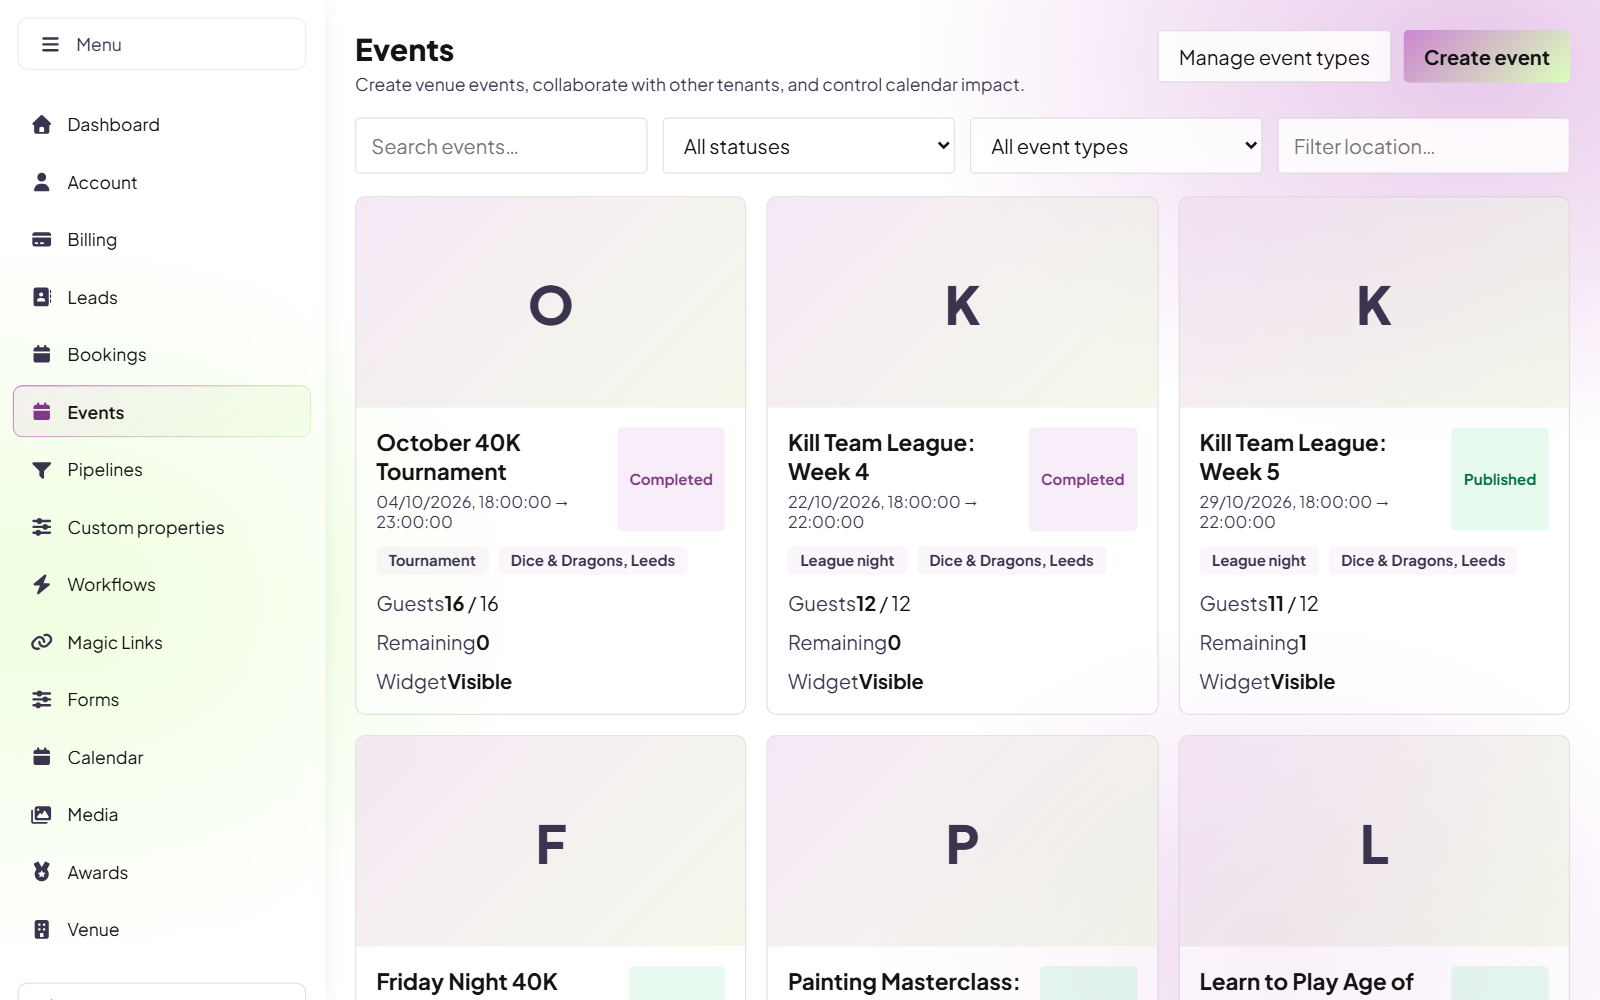
Task: Click League night tag on Week 4 card
Action: (x=847, y=561)
